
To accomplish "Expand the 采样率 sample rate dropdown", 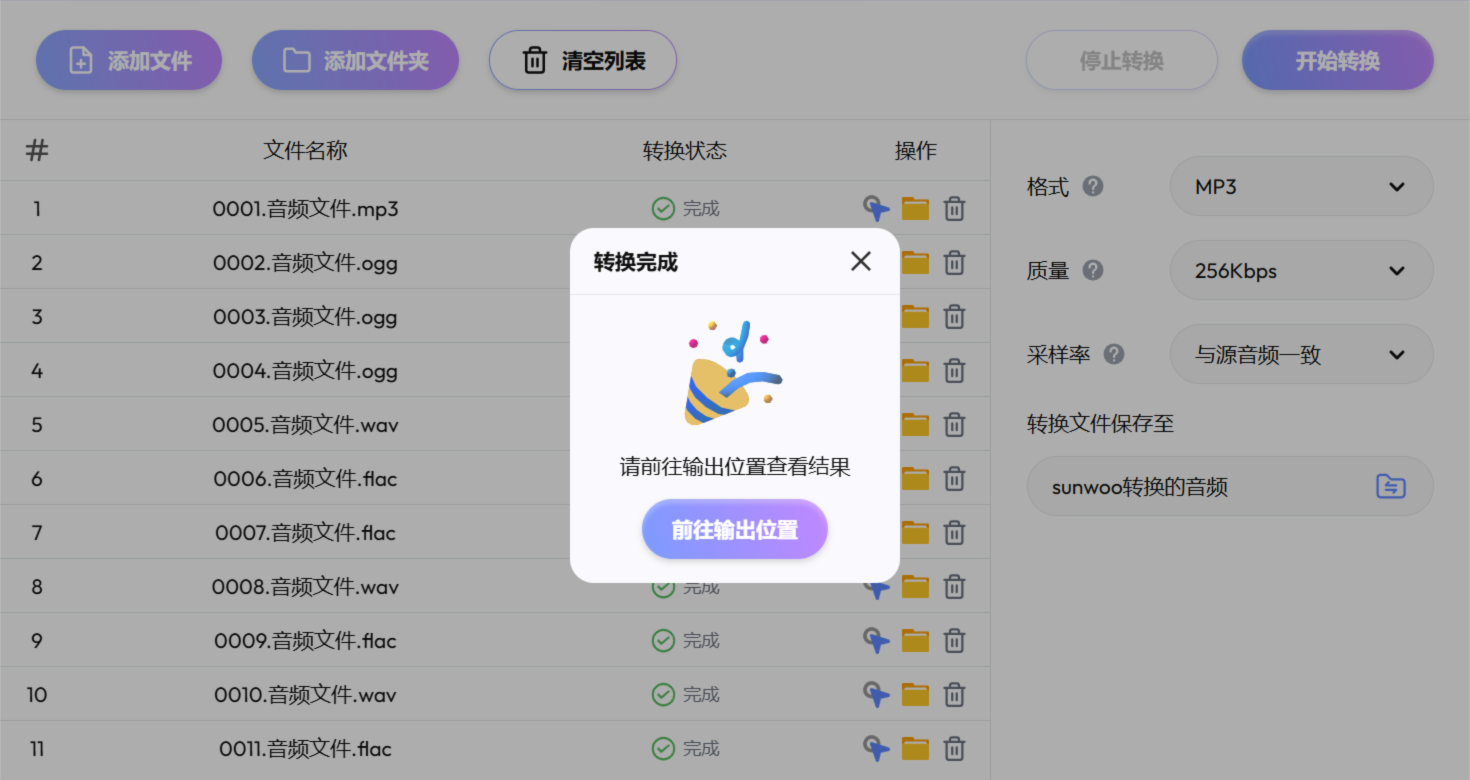I will [1301, 354].
